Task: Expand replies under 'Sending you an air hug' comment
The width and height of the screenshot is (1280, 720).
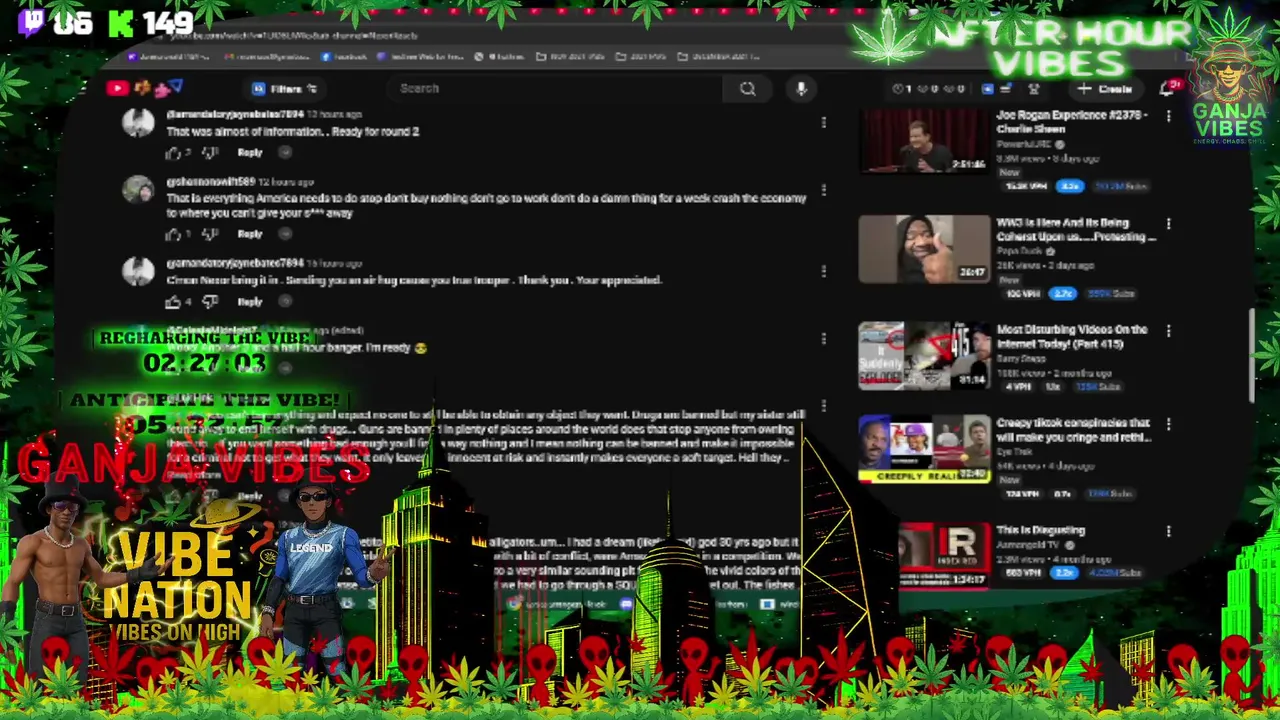Action: [285, 301]
